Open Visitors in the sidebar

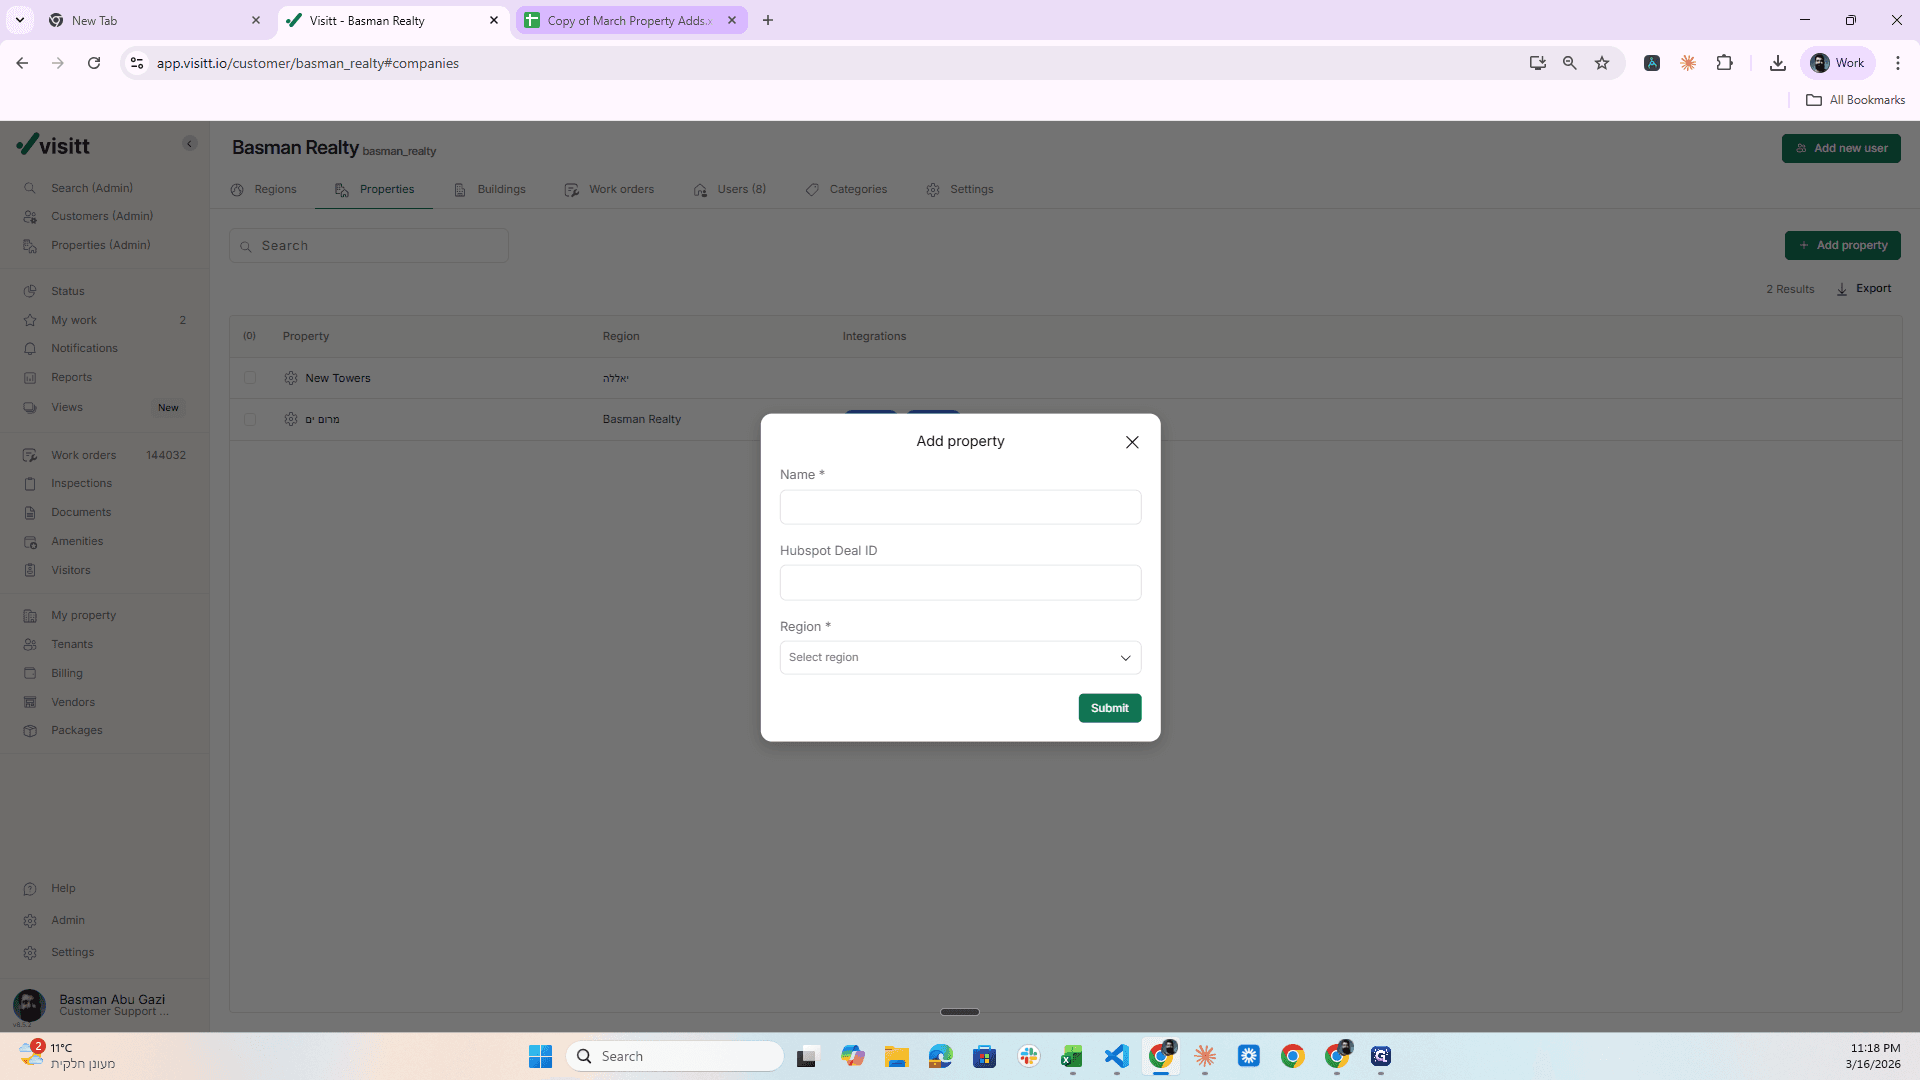pos(70,570)
